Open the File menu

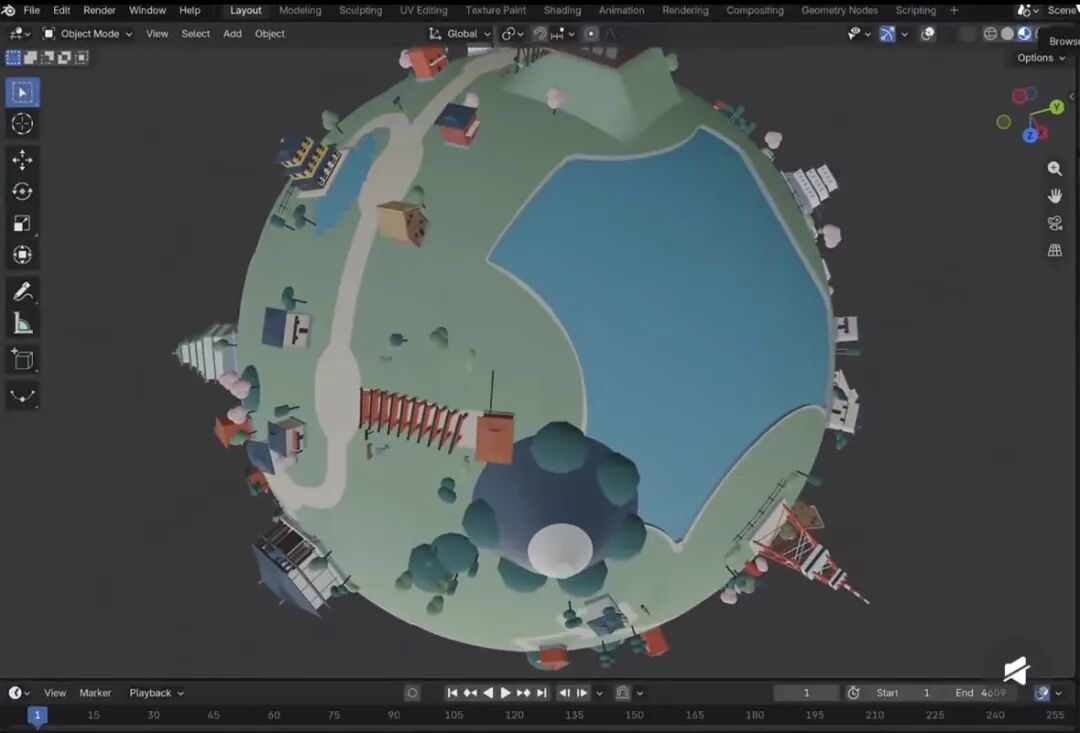[32, 10]
